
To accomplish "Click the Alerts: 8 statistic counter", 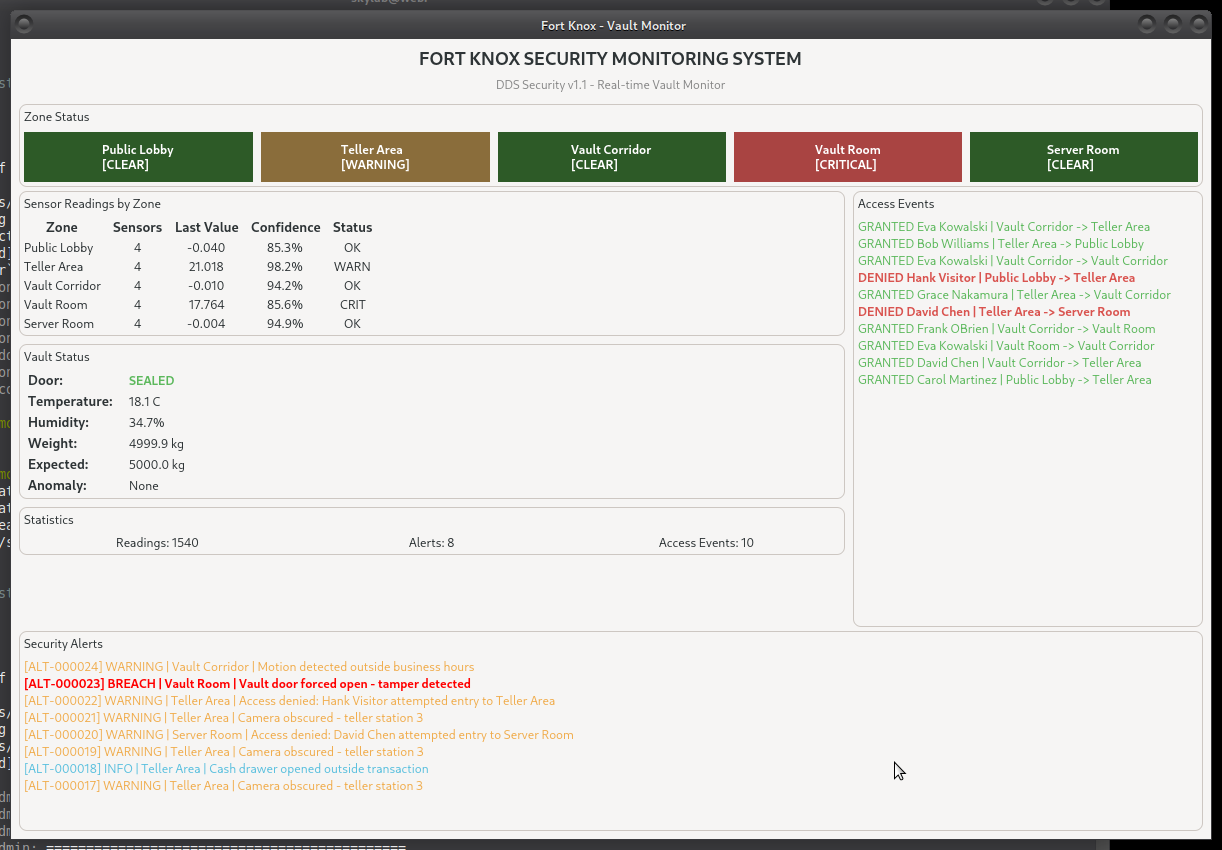I will [431, 542].
